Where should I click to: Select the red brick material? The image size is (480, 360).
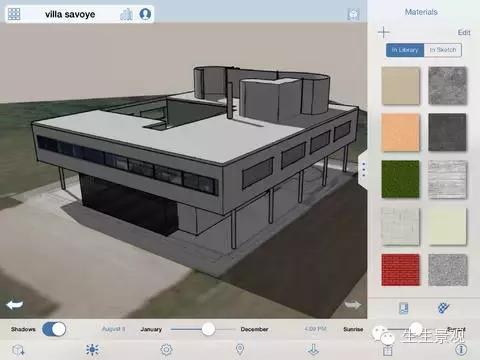coord(400,270)
